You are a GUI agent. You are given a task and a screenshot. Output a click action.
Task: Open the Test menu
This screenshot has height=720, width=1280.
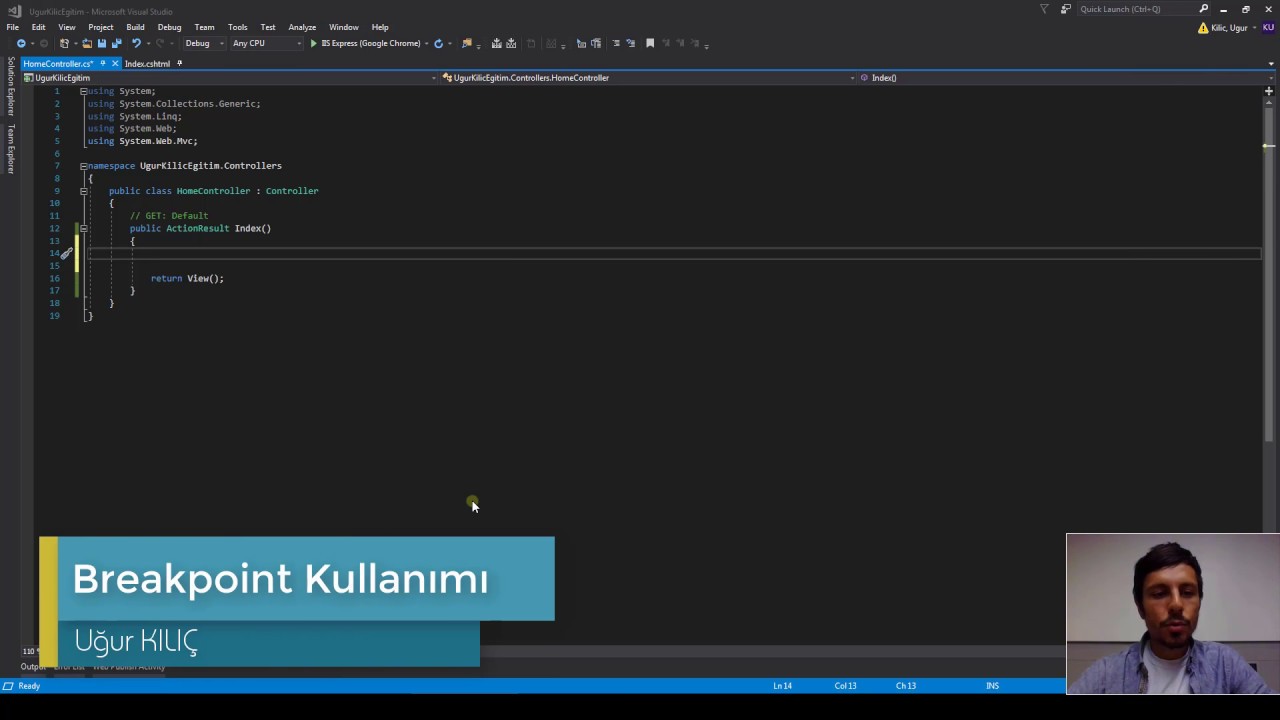(x=268, y=27)
